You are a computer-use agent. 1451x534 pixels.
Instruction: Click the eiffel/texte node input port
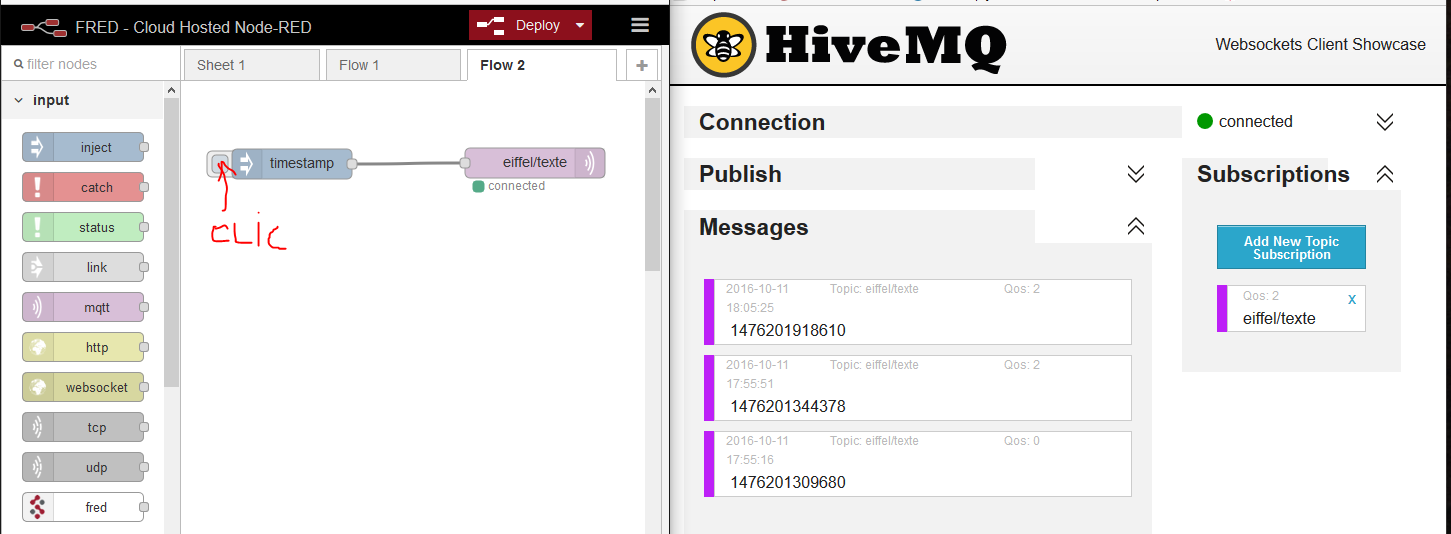465,163
